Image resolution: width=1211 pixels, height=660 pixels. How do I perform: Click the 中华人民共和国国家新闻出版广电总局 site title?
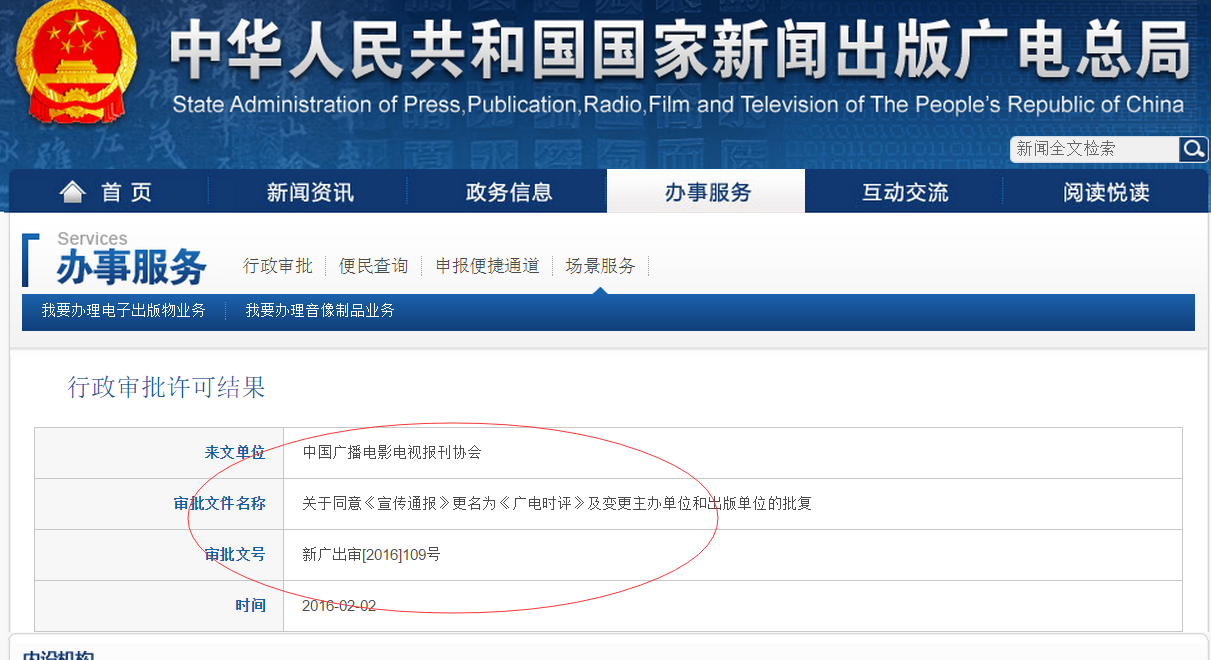click(680, 51)
